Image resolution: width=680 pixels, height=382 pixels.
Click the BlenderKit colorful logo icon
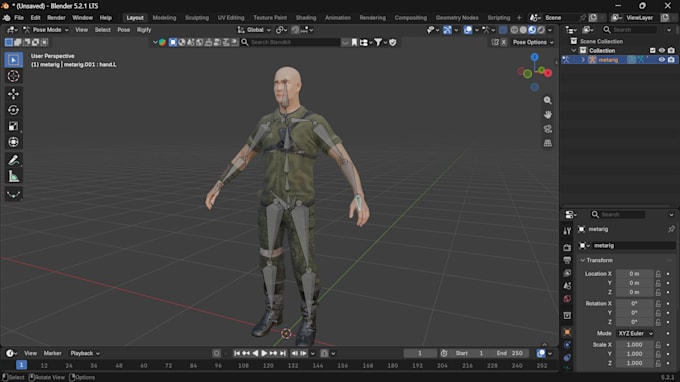click(x=162, y=42)
